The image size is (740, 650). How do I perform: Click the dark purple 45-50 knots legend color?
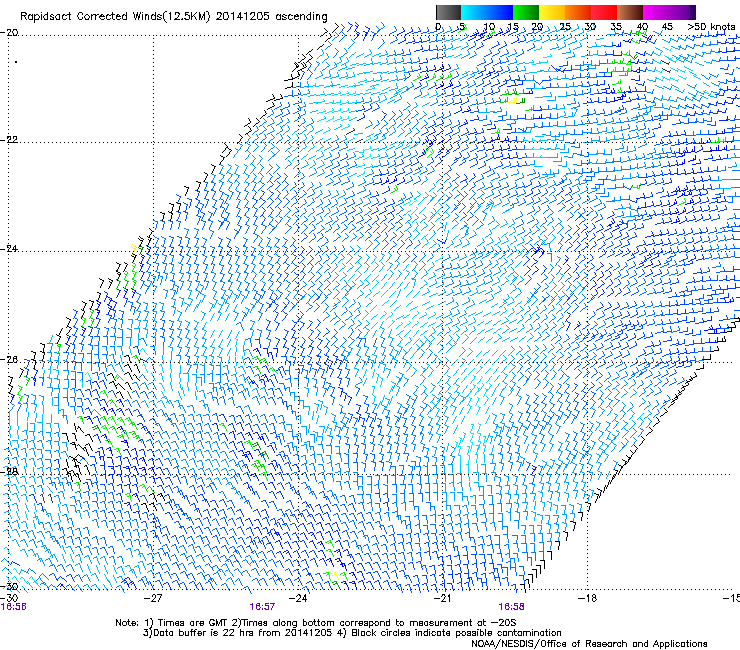tap(682, 12)
